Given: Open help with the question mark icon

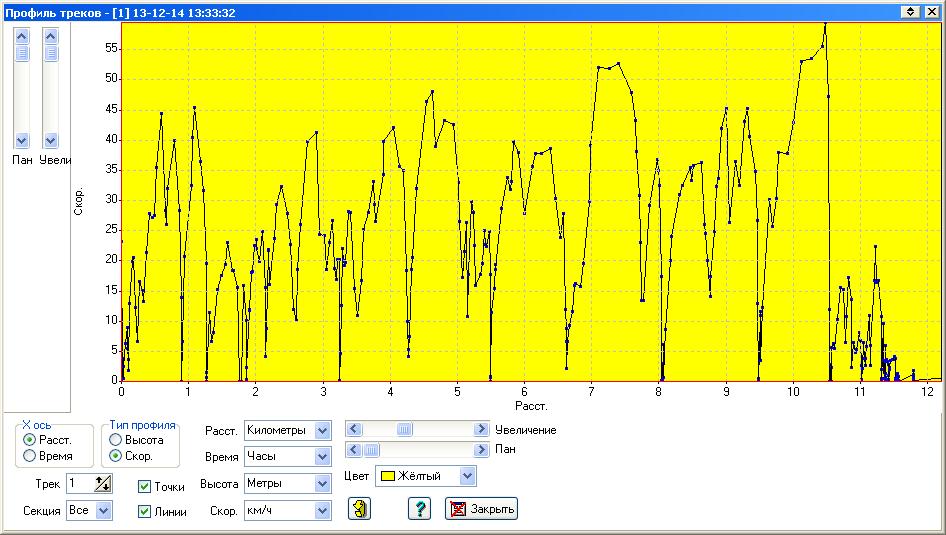Looking at the screenshot, I should (x=419, y=508).
